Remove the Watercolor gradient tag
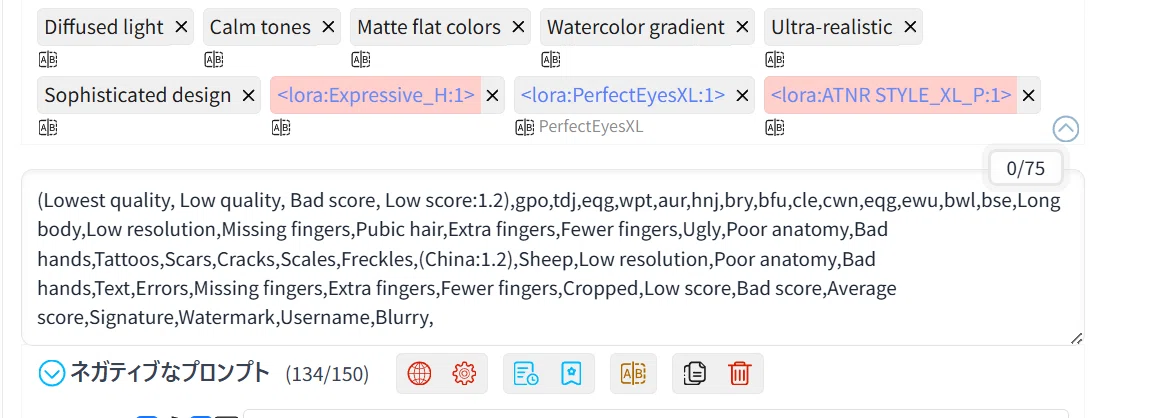1160x418 pixels. [x=741, y=27]
